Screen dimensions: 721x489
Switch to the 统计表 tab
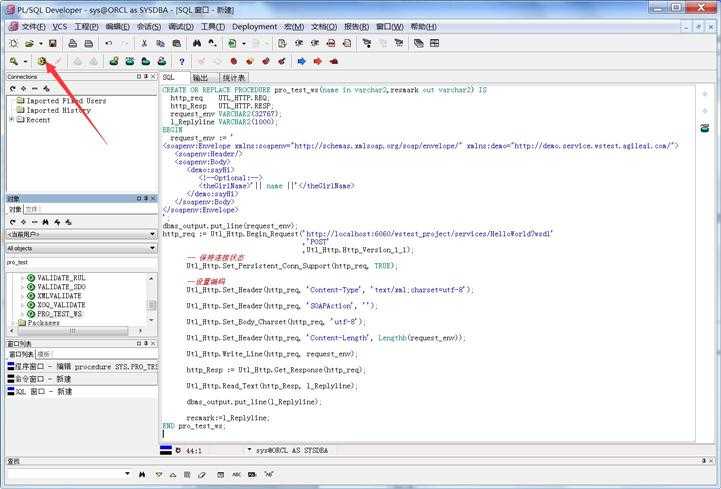coord(234,78)
